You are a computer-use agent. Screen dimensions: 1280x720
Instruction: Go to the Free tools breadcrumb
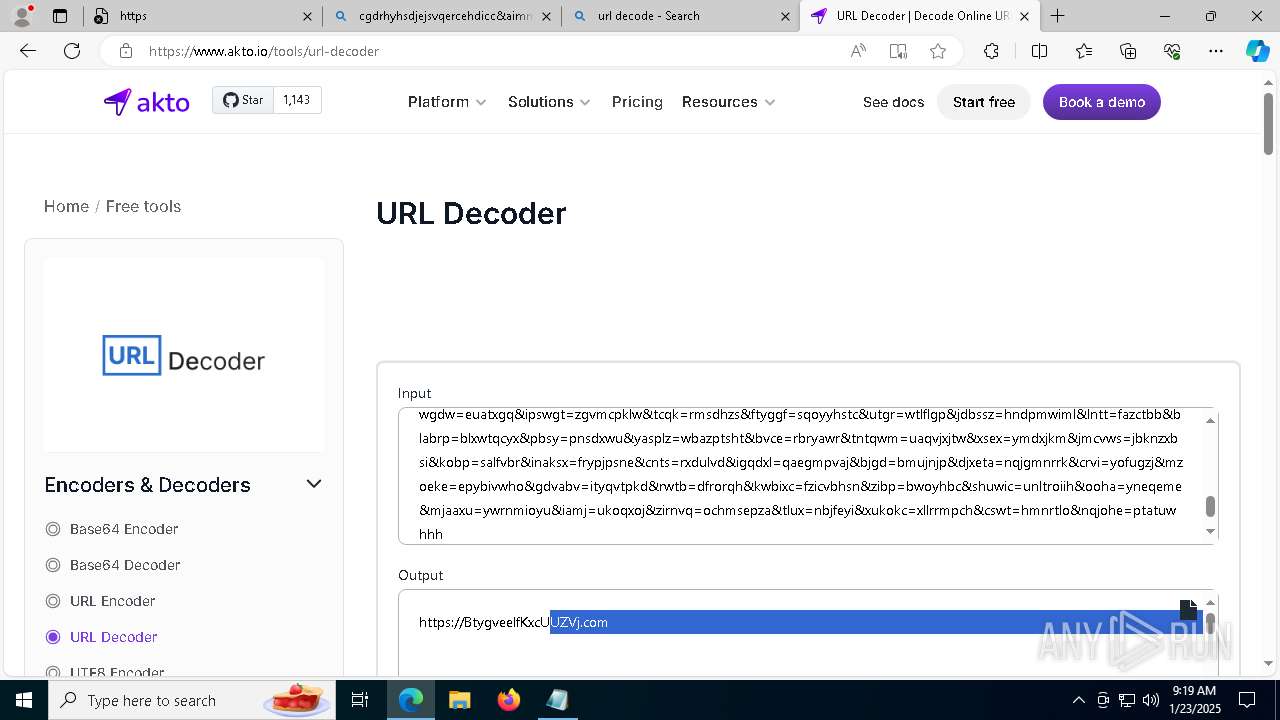(143, 206)
